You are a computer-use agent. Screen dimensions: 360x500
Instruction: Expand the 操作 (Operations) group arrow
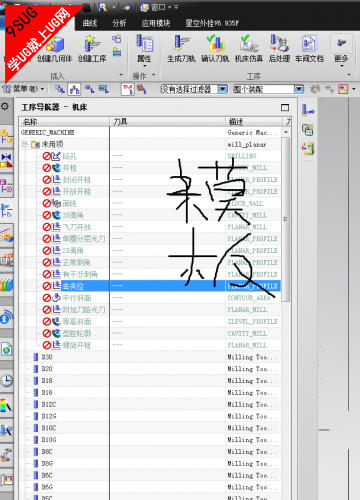[x=153, y=75]
